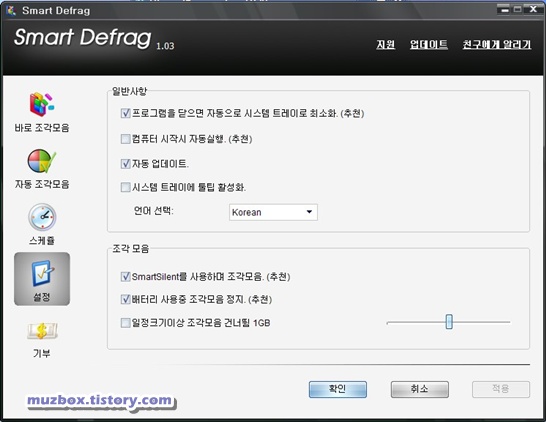546x422 pixels.
Task: Open the 자동 조각모음 auto defrag icon
Action: click(42, 161)
